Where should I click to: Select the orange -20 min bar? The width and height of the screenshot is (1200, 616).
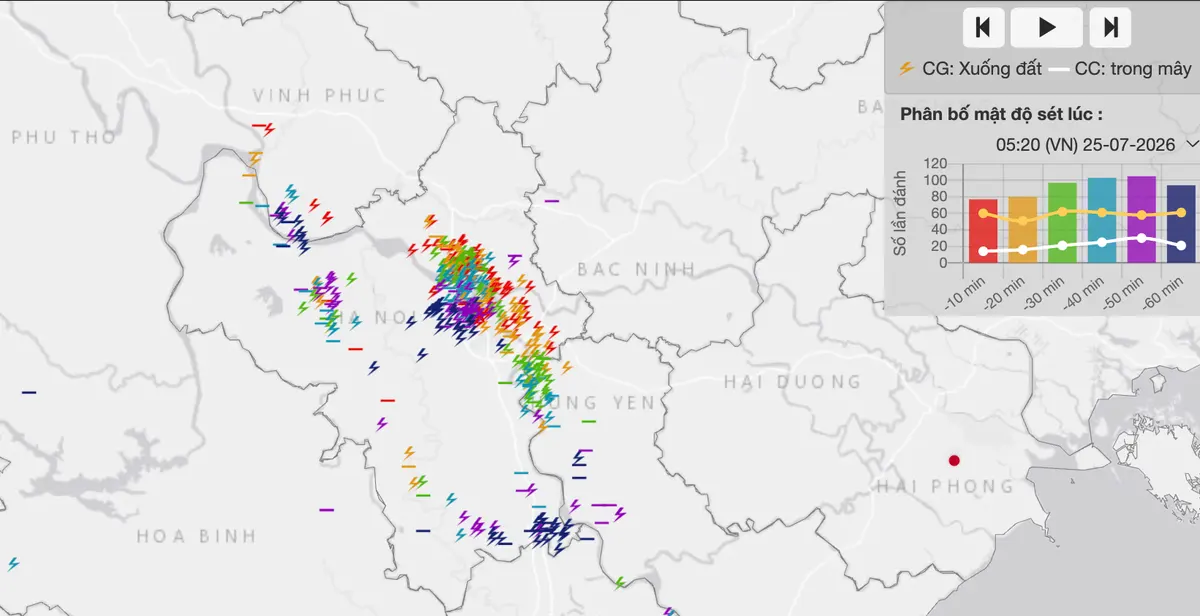[x=1022, y=229]
